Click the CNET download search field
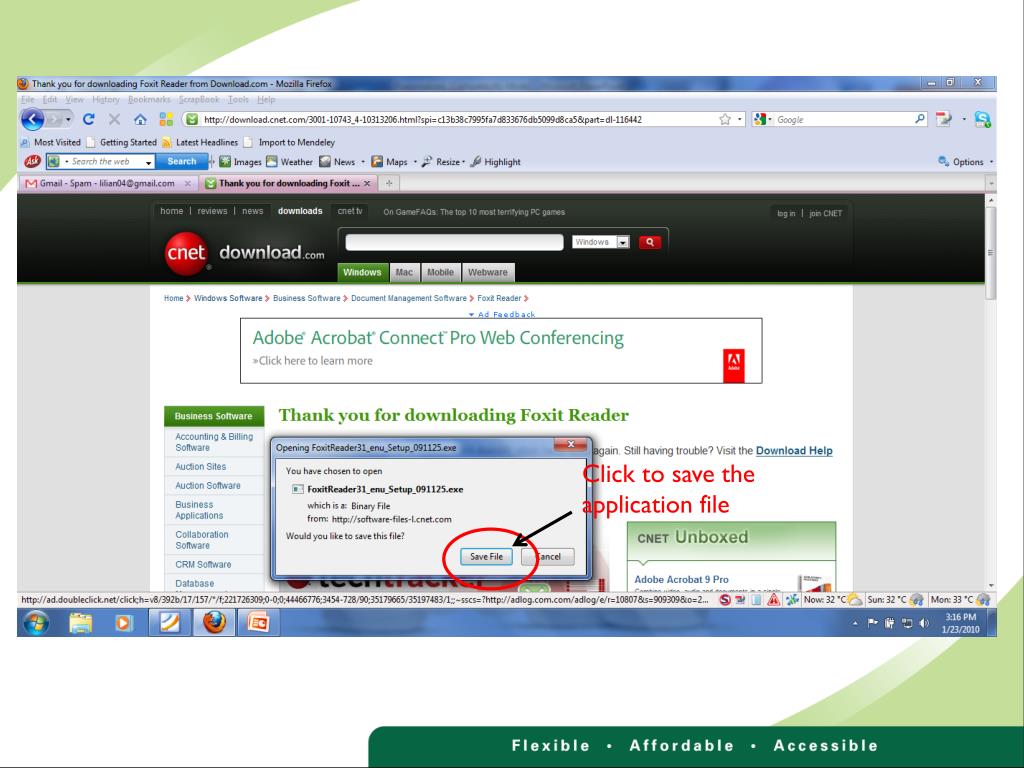1024x768 pixels. click(454, 242)
